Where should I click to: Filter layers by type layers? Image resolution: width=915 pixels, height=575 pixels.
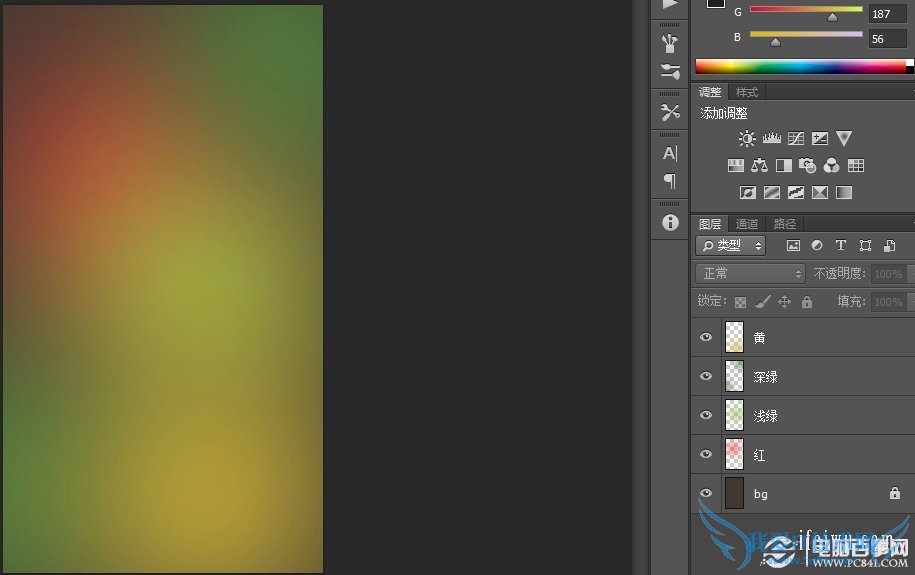coord(841,246)
